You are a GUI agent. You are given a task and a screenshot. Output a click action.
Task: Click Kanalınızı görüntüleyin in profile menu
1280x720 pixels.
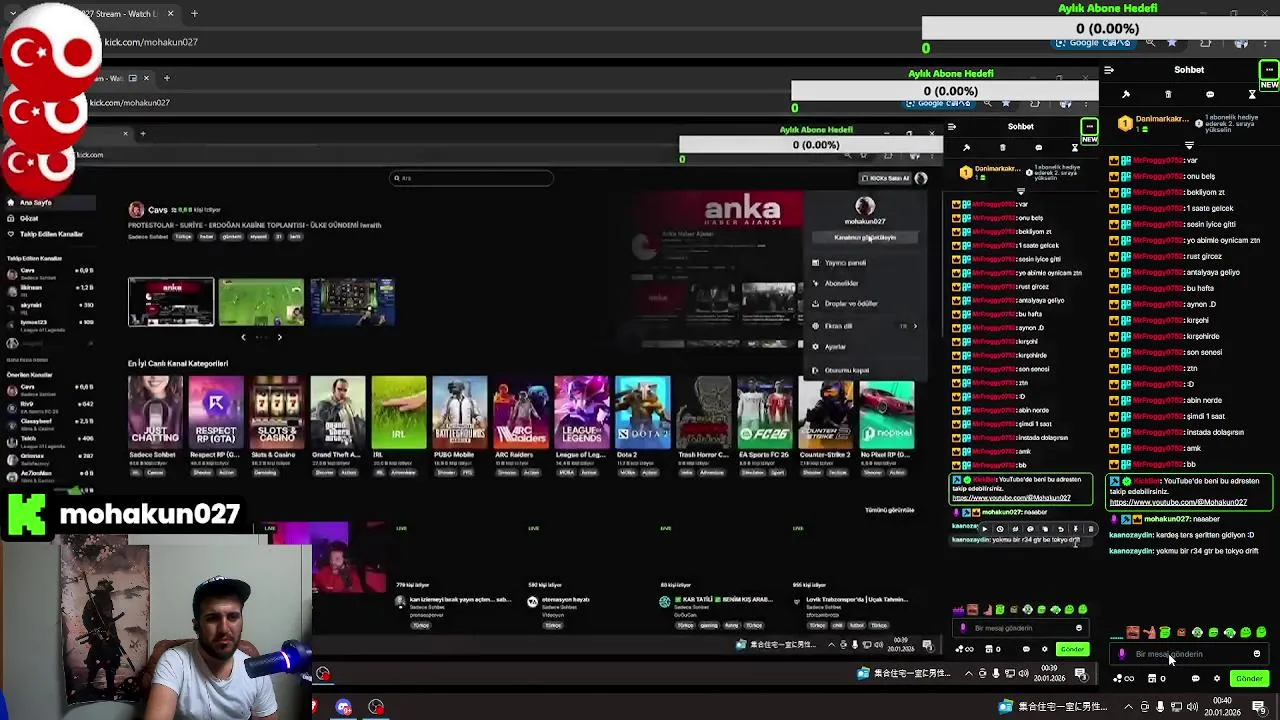click(865, 238)
